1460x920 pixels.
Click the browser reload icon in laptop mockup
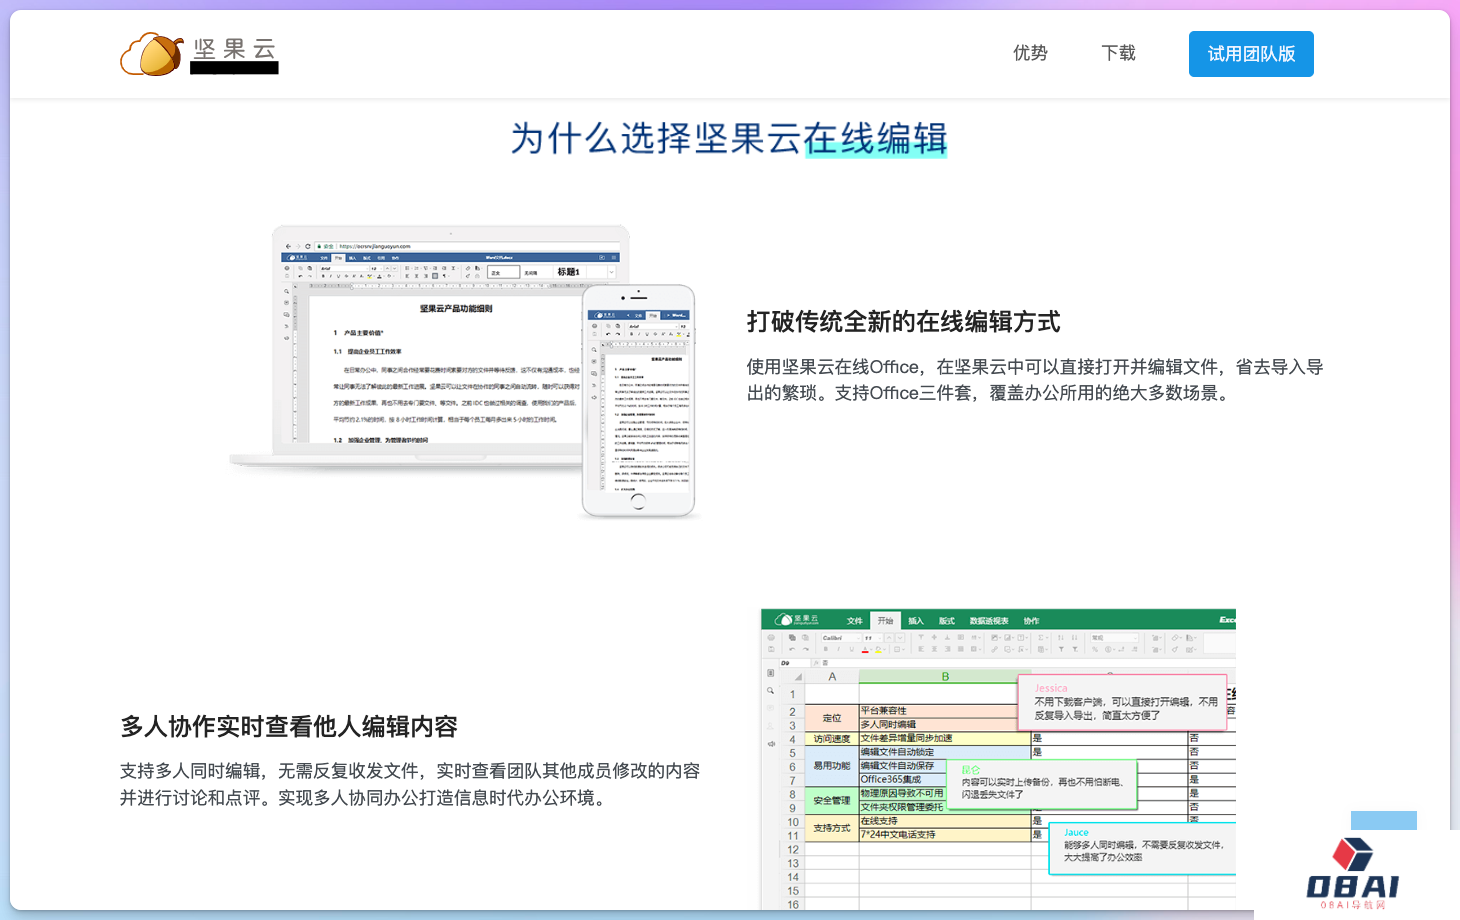[x=308, y=246]
